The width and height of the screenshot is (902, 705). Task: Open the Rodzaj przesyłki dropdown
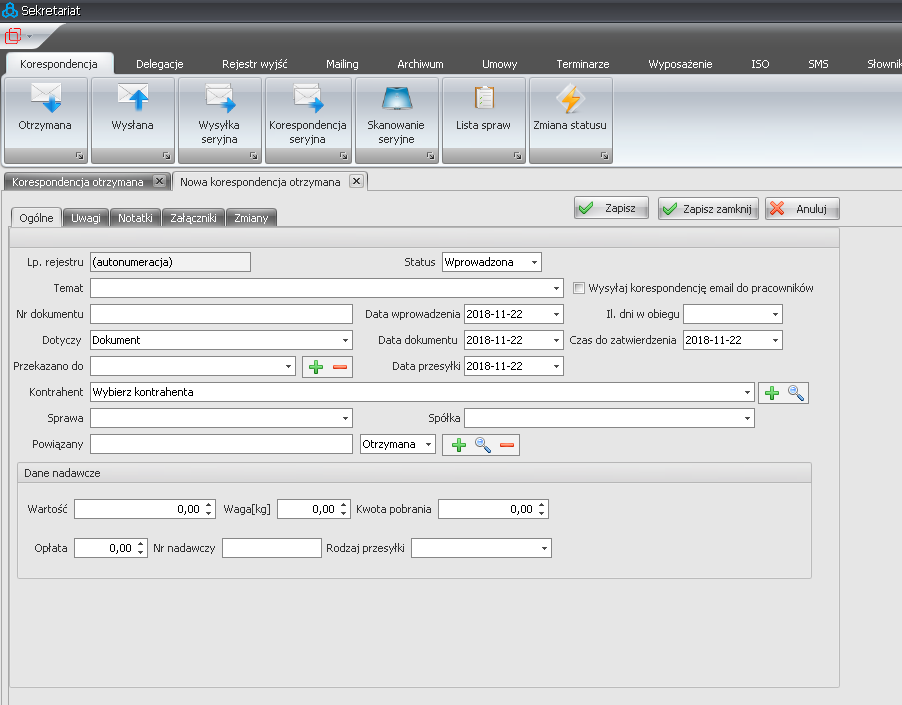click(544, 549)
